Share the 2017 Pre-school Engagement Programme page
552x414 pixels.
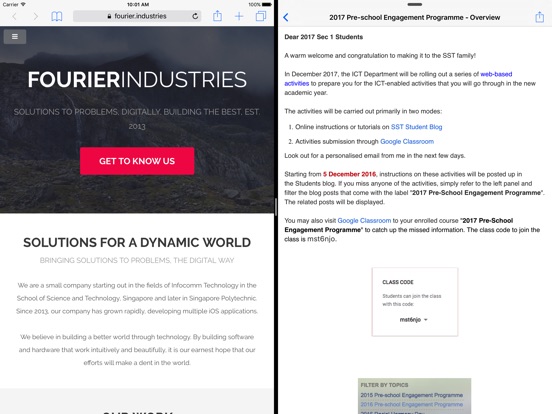click(x=539, y=17)
